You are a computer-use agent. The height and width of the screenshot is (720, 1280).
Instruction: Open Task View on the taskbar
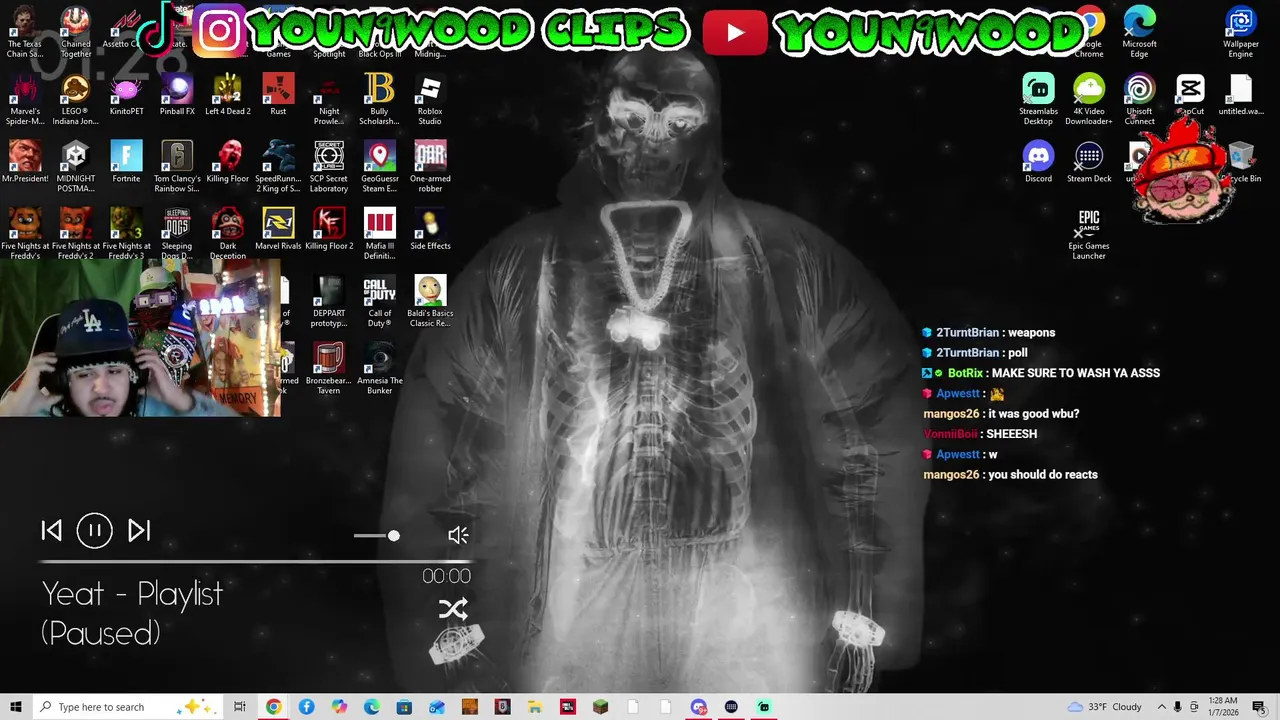(239, 707)
